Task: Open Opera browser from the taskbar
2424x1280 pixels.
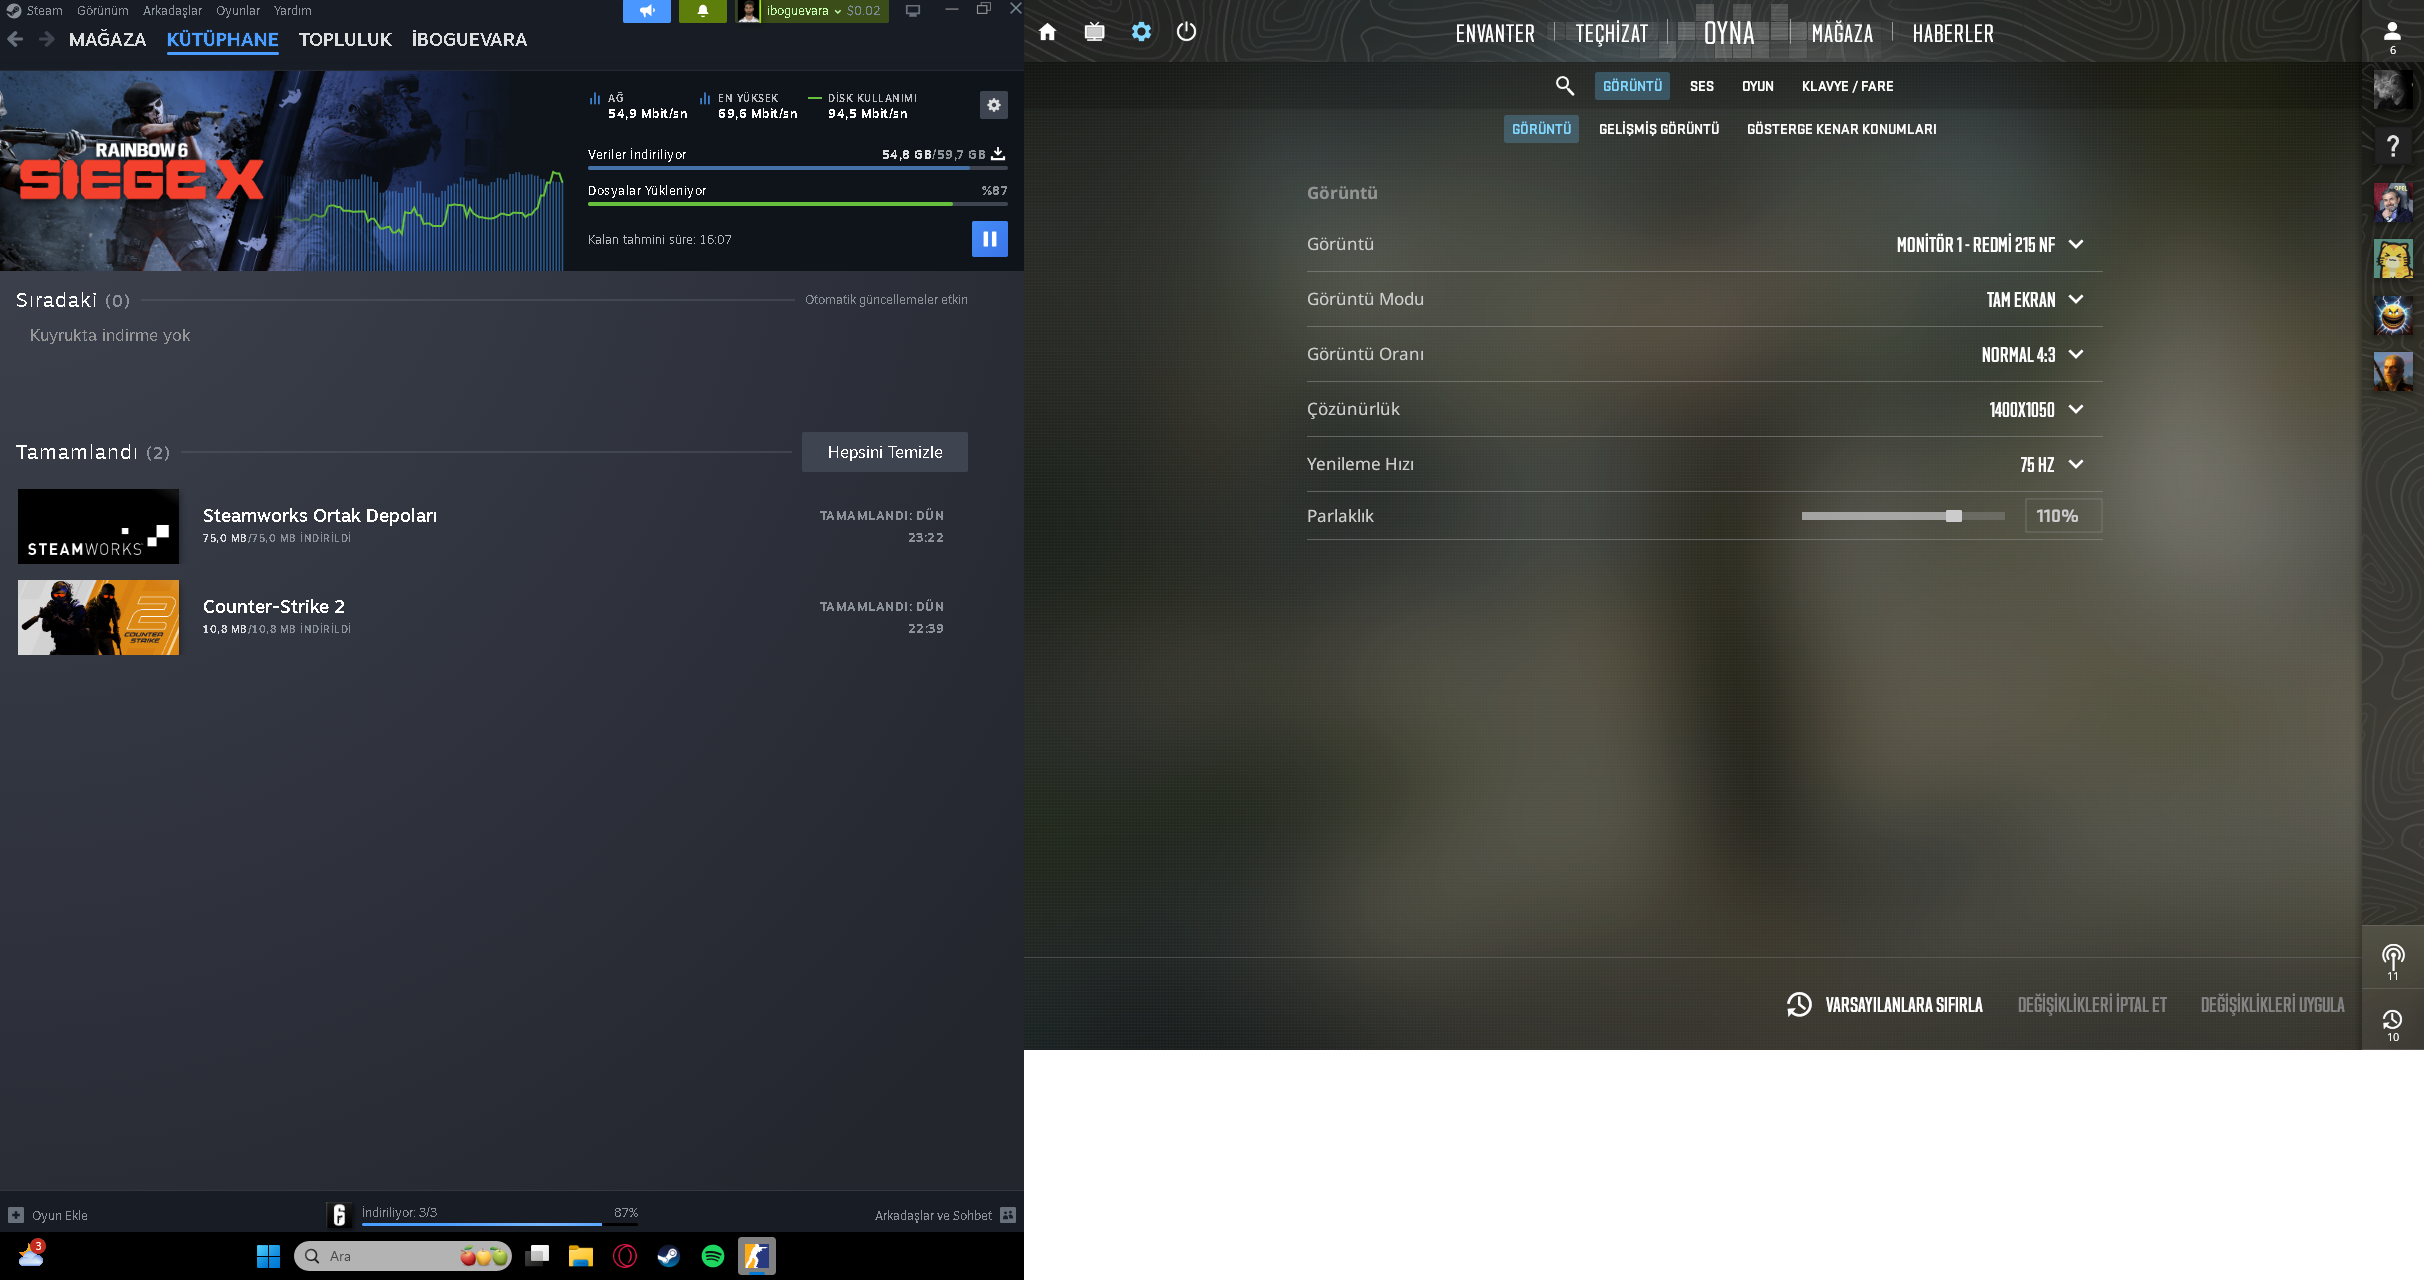Action: coord(625,1256)
